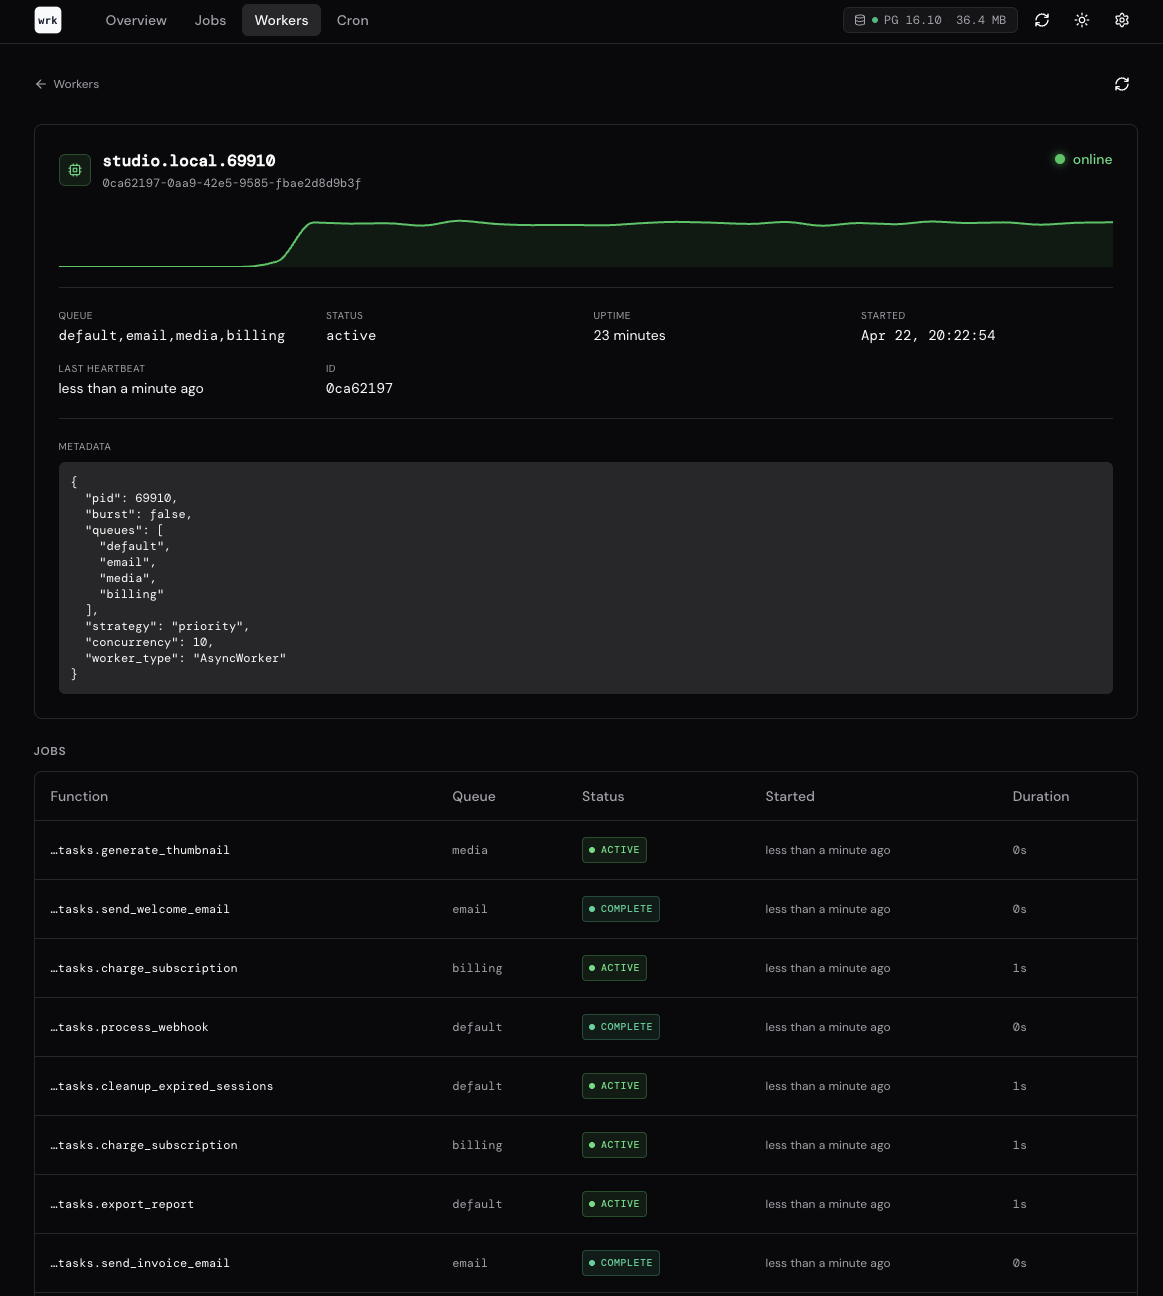Viewport: 1163px width, 1296px height.
Task: Toggle light/dark theme sun icon
Action: (x=1082, y=20)
